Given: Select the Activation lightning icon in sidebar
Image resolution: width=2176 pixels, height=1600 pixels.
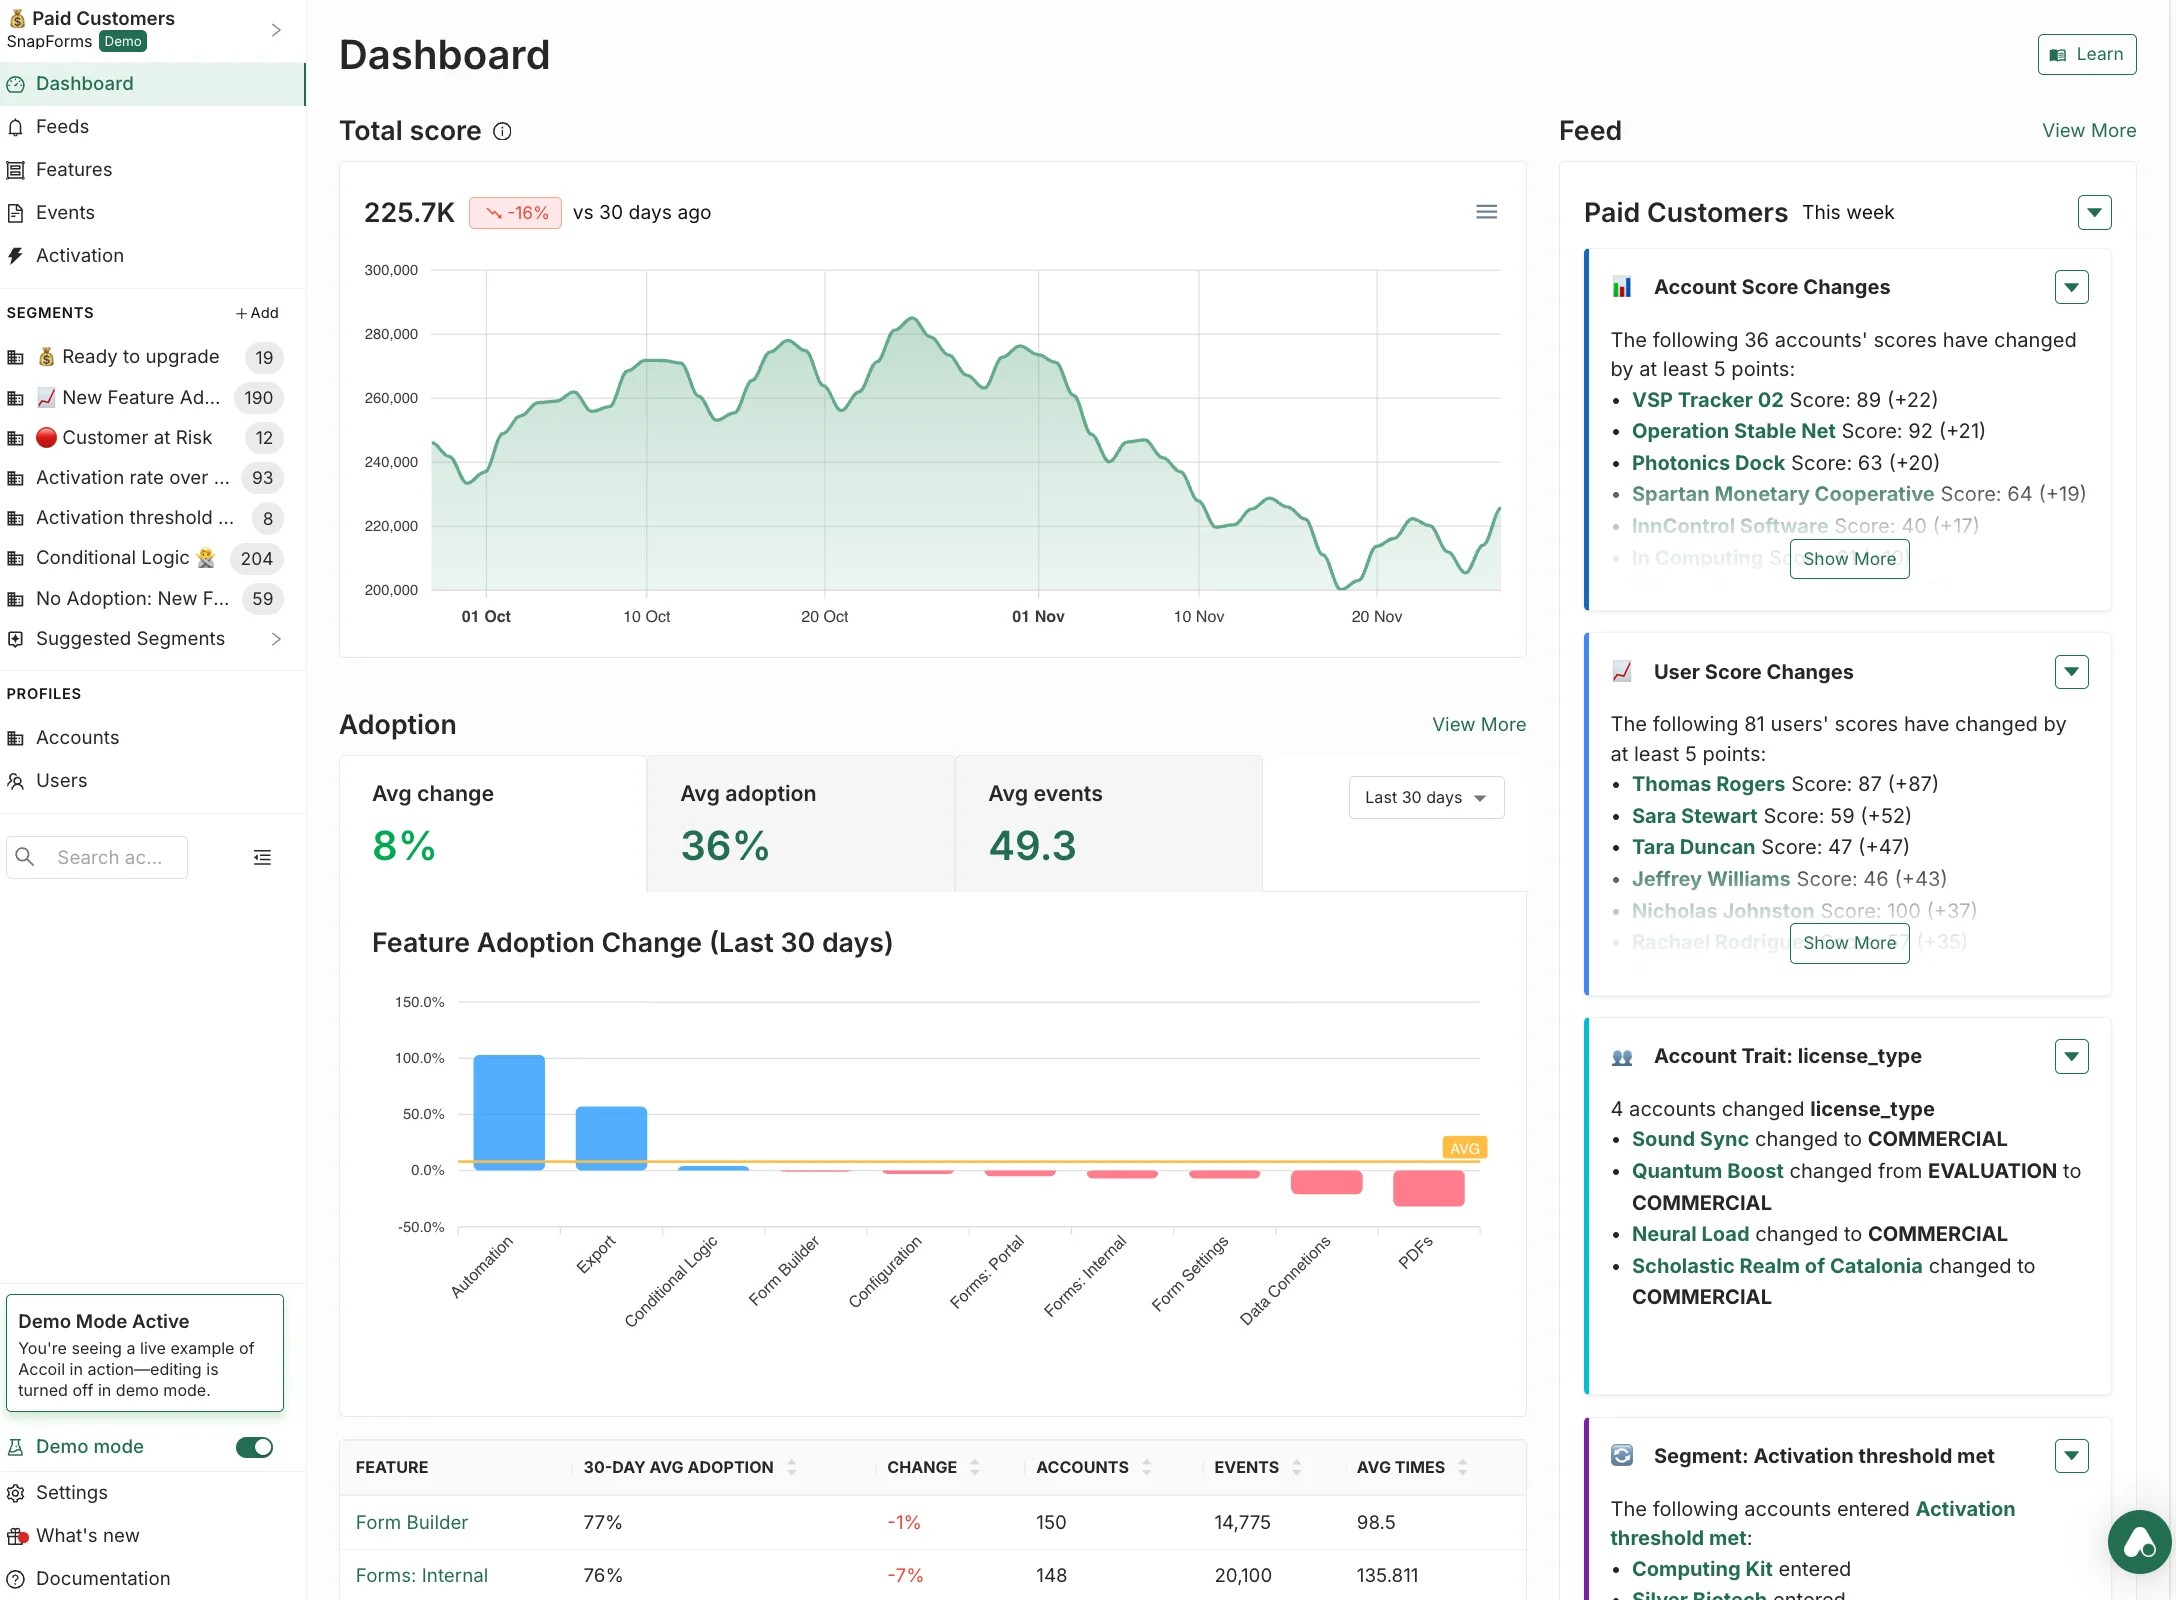Looking at the screenshot, I should [x=16, y=255].
